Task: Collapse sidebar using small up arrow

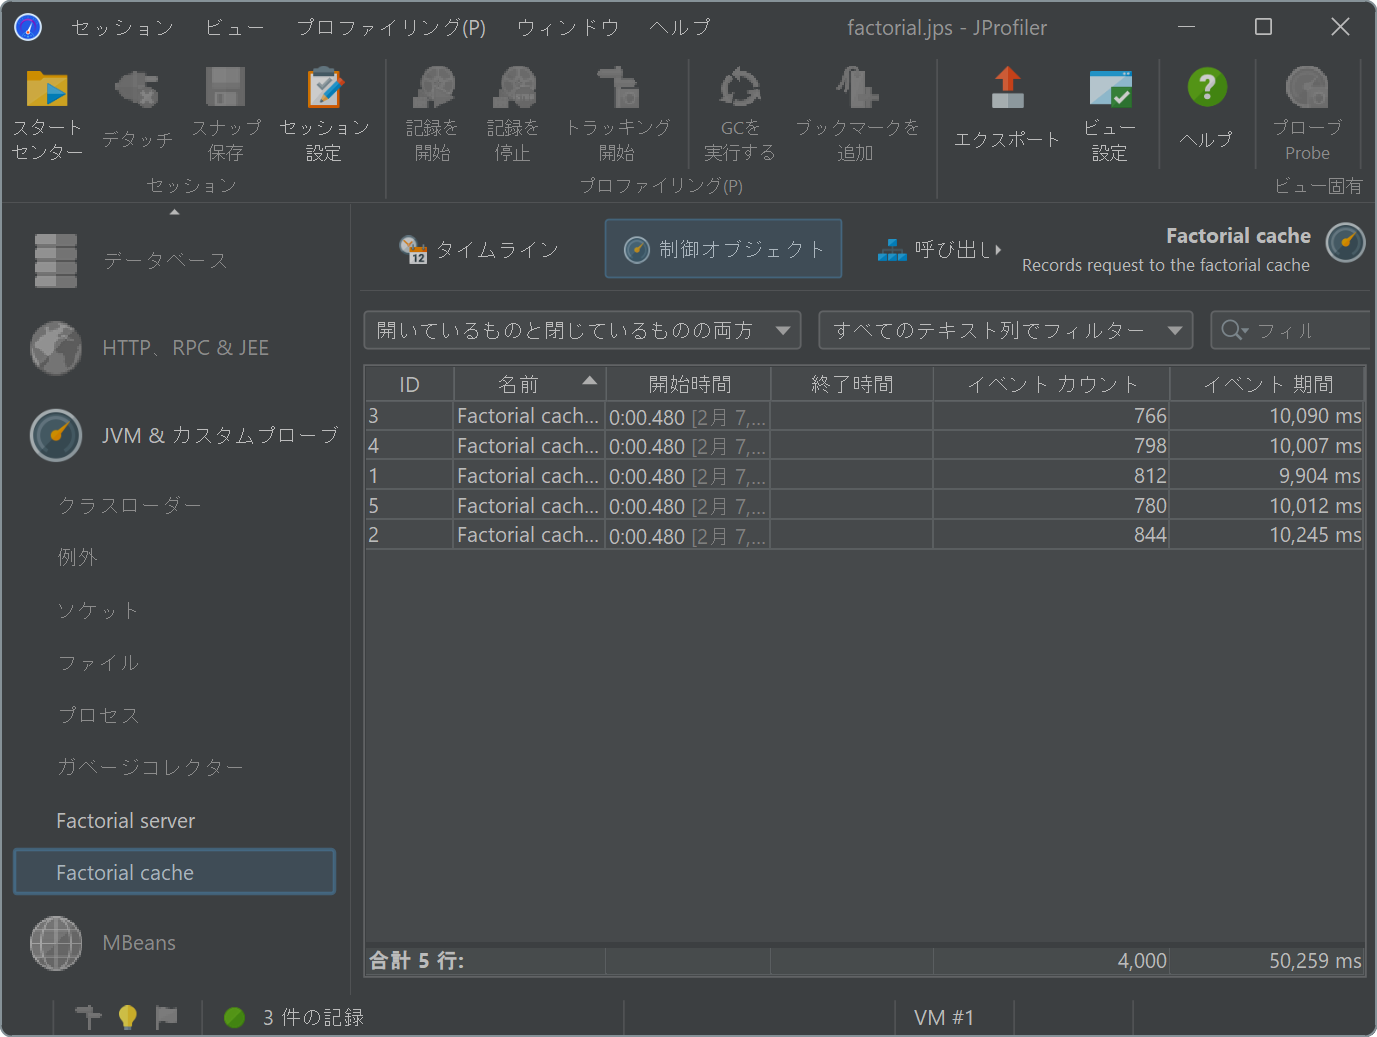Action: 175,212
